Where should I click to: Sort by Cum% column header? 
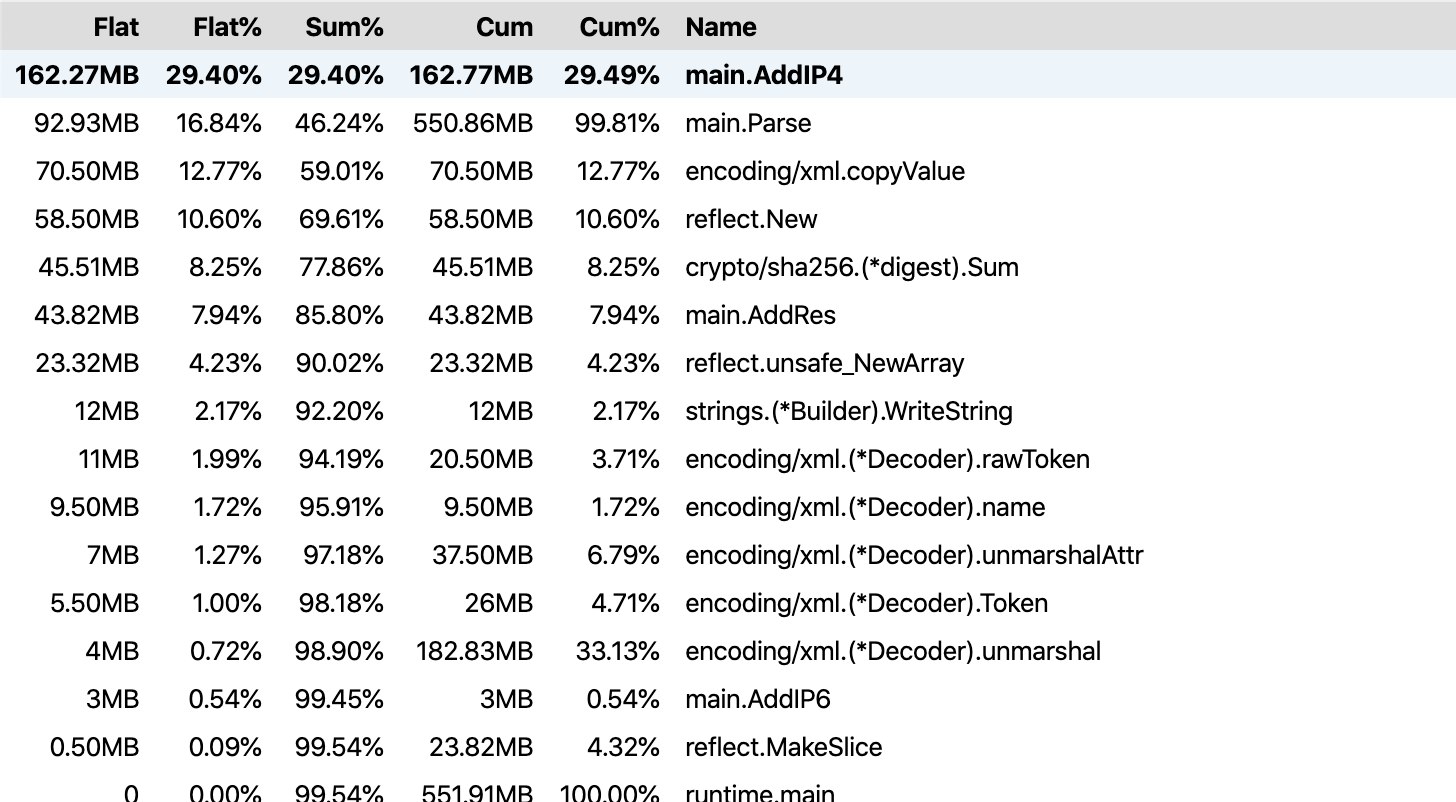tap(619, 27)
